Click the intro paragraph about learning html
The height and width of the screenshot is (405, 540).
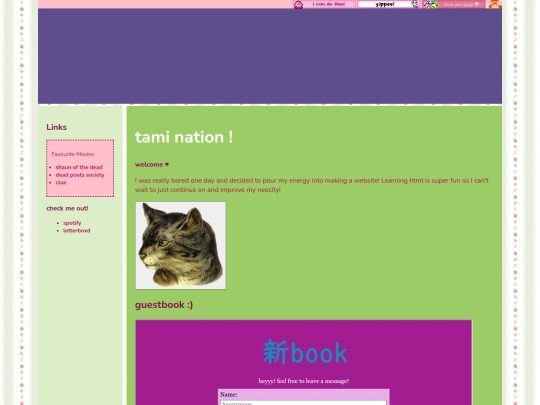tap(312, 185)
